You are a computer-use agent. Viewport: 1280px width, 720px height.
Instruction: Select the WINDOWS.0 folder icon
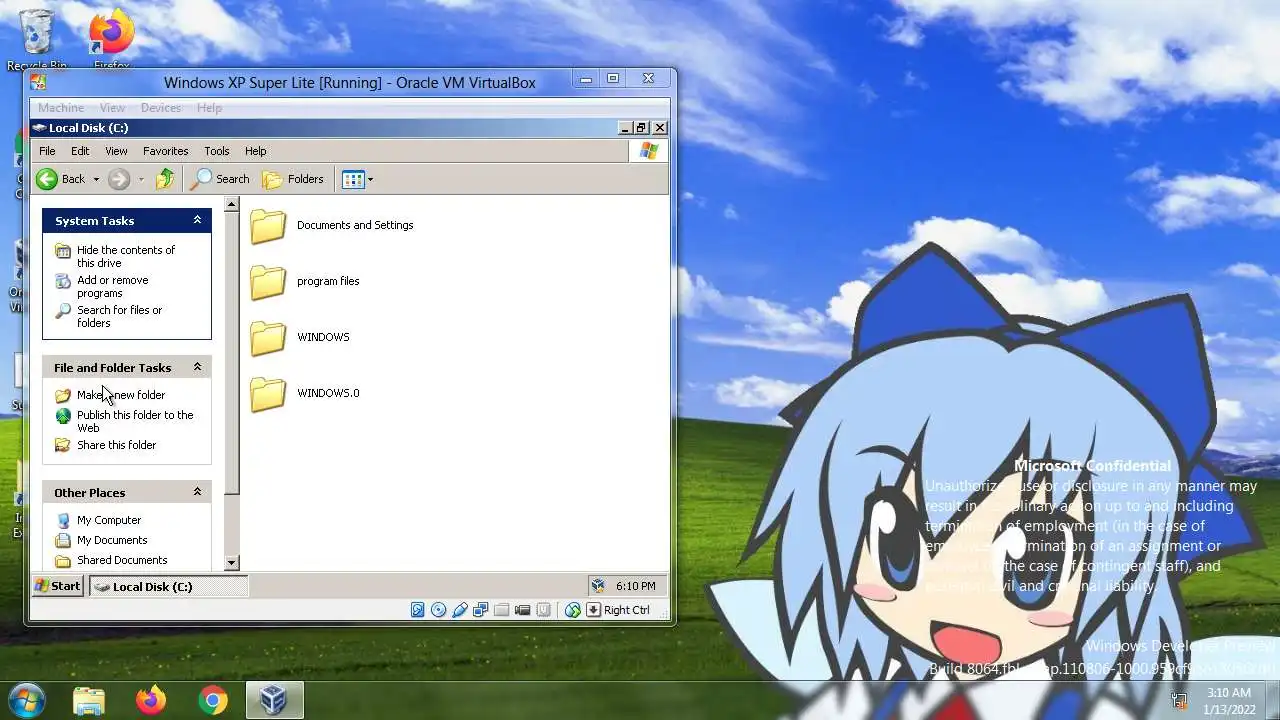point(268,394)
